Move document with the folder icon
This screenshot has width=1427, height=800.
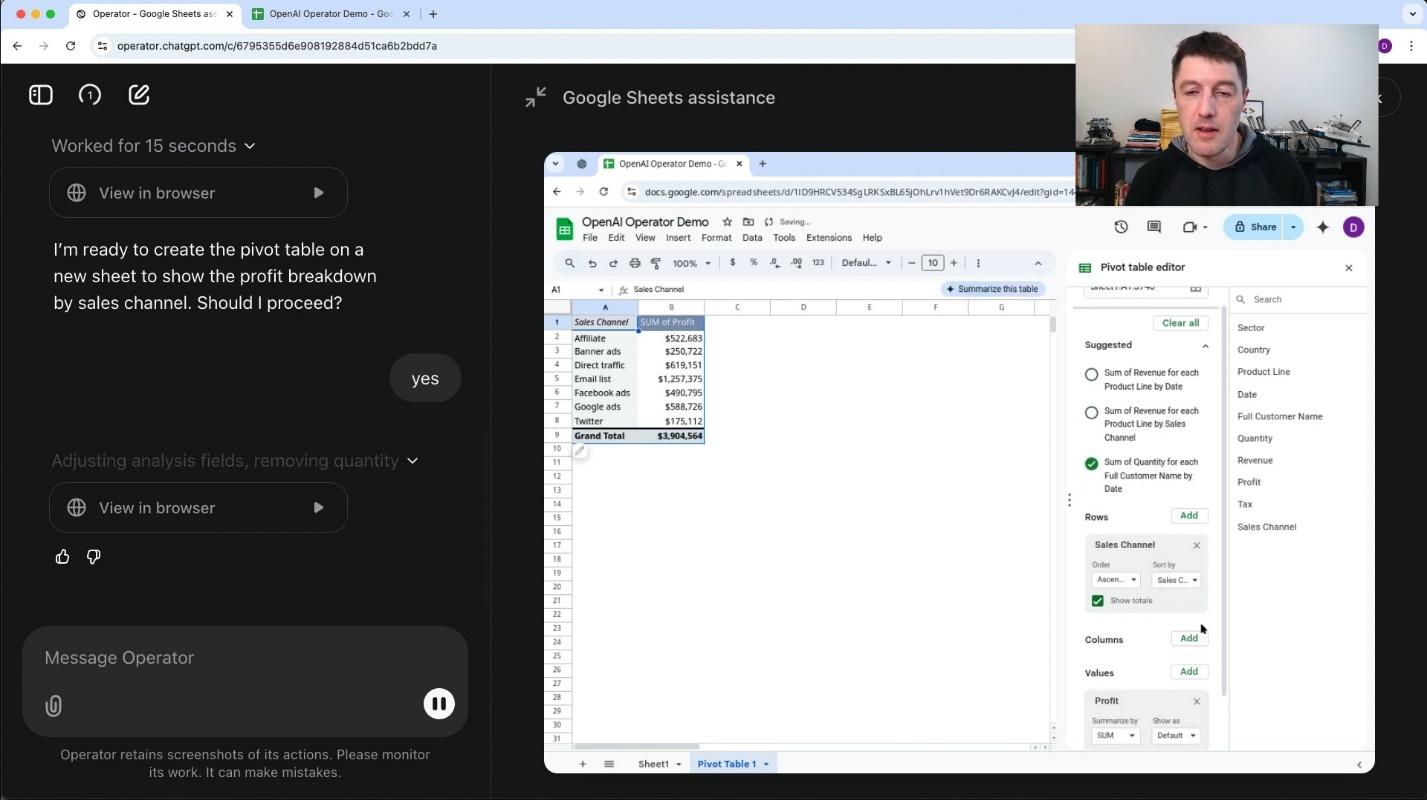coord(748,222)
